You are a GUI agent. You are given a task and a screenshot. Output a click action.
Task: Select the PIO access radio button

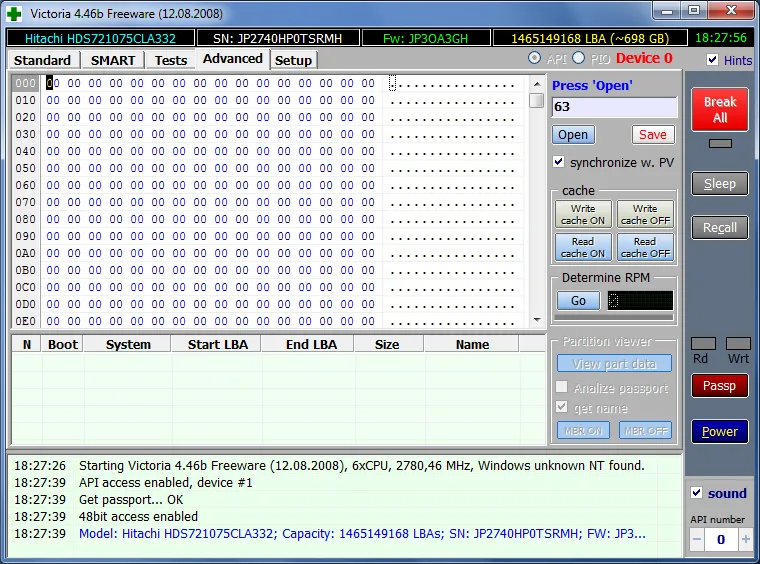(578, 58)
